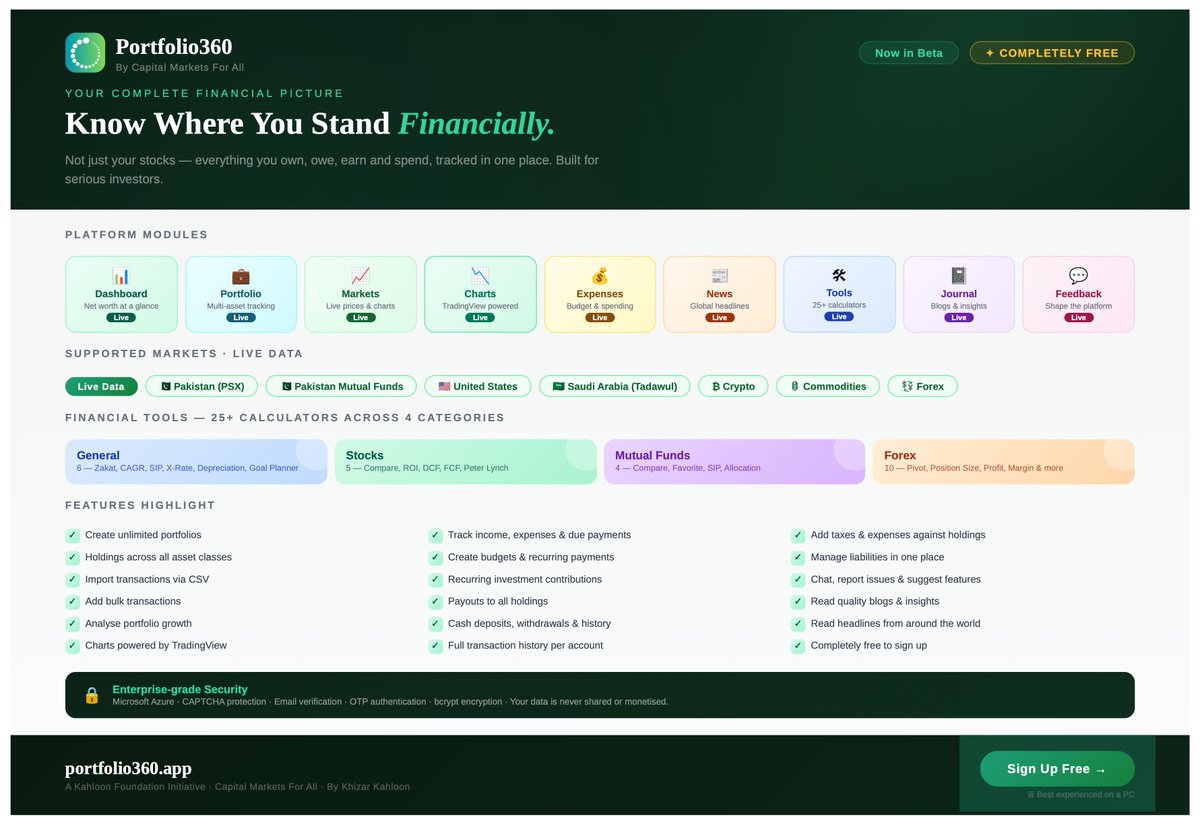The height and width of the screenshot is (827, 1200).
Task: Open the Feedback shape the platform card
Action: (x=1078, y=294)
